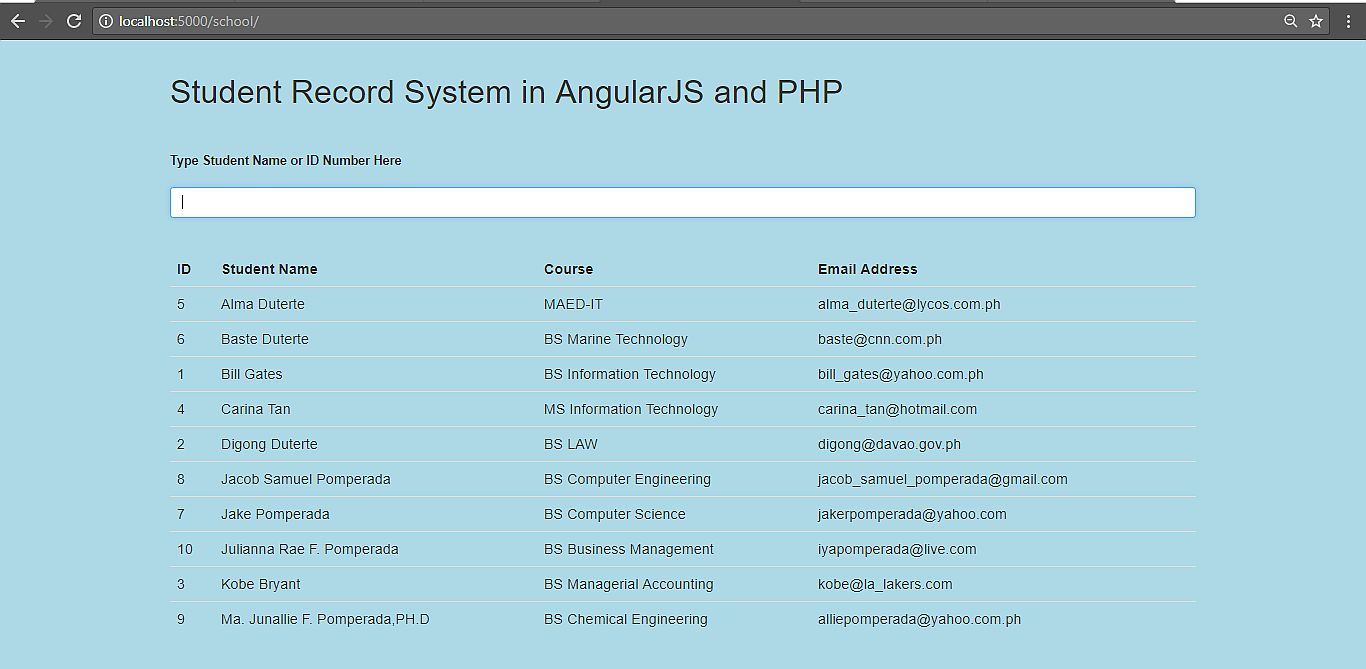Select the Email Address column header
The width and height of the screenshot is (1366, 669).
point(867,268)
